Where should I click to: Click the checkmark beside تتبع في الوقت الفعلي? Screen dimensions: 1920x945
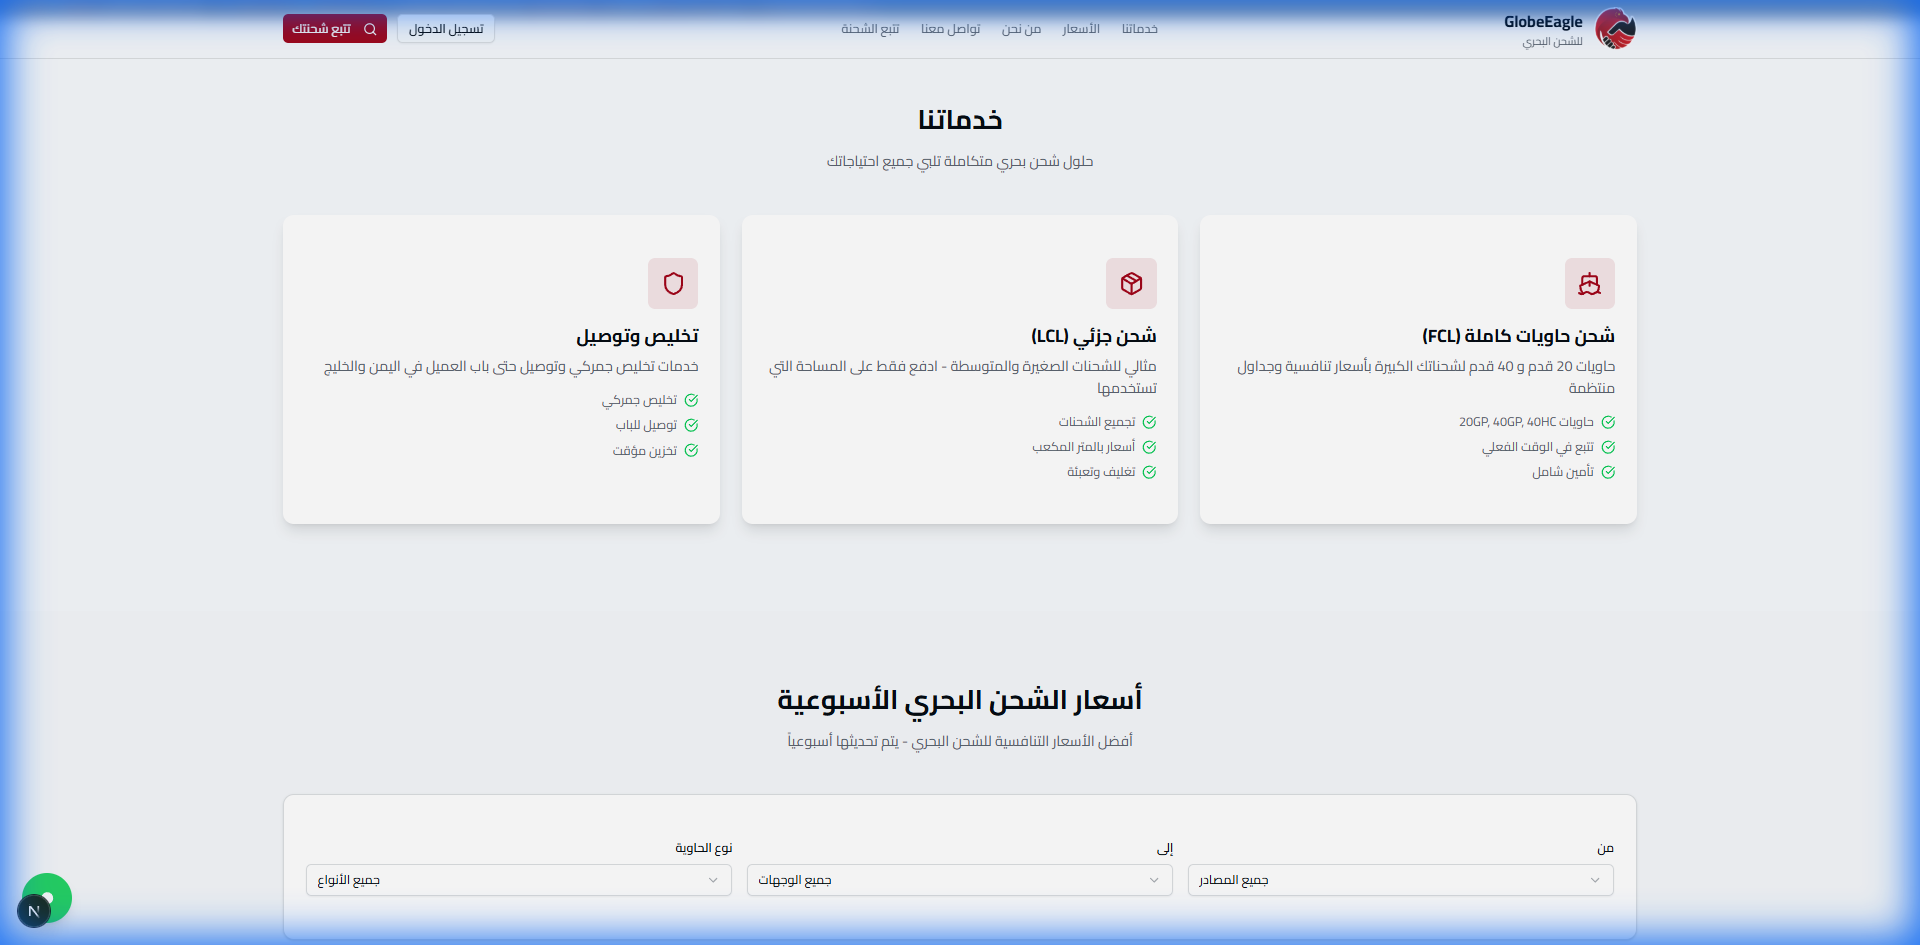pos(1609,446)
